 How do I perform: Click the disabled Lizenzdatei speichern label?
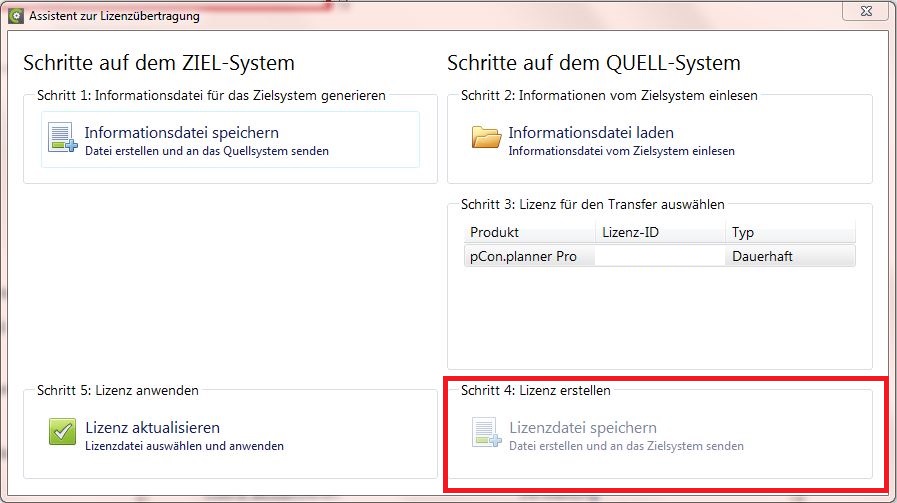(x=583, y=427)
